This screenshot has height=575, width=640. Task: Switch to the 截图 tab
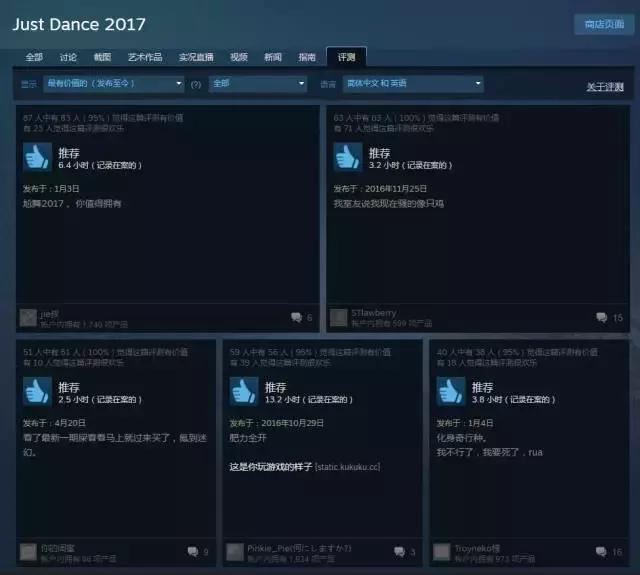click(x=102, y=57)
